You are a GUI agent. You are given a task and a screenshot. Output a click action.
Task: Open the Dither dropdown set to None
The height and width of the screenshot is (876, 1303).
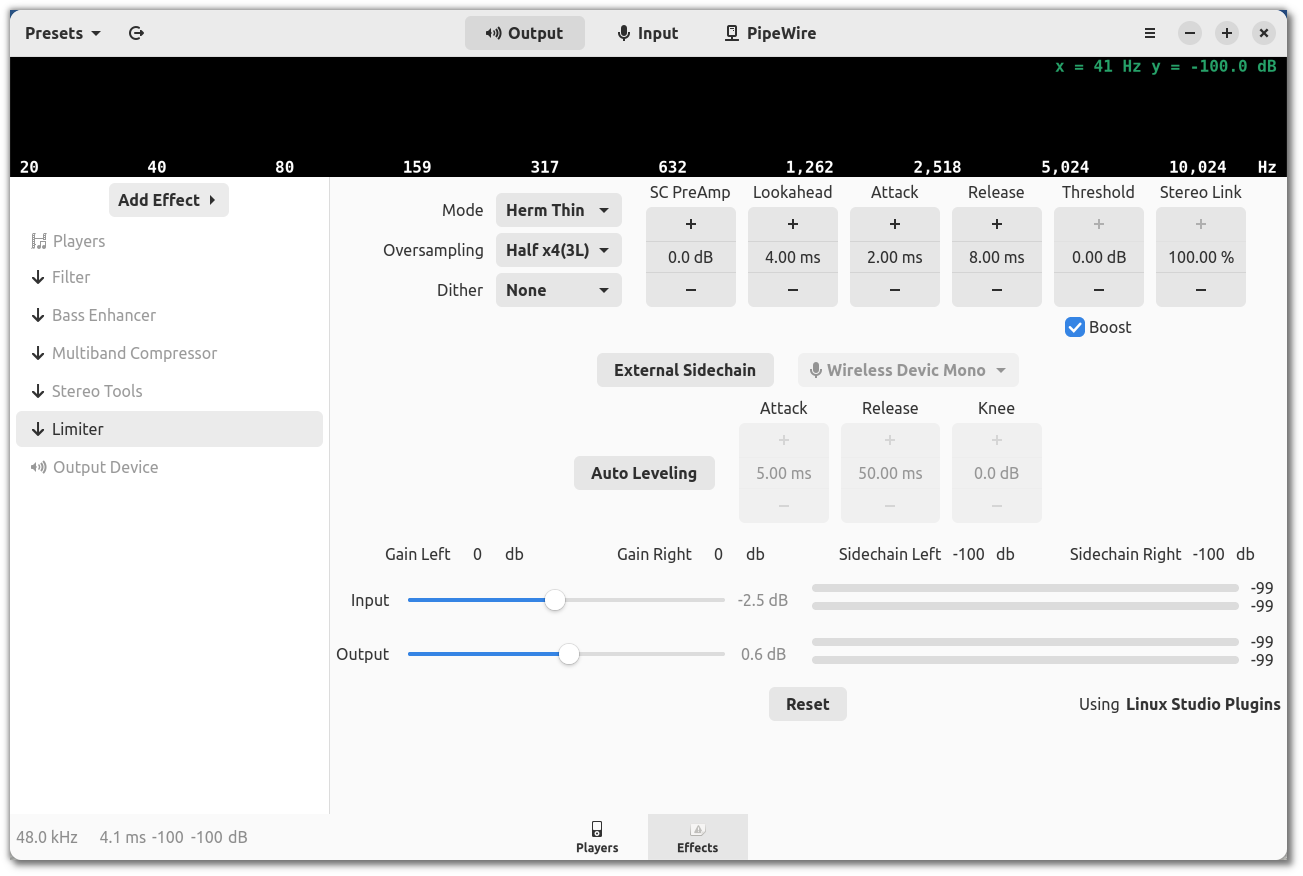pyautogui.click(x=558, y=290)
